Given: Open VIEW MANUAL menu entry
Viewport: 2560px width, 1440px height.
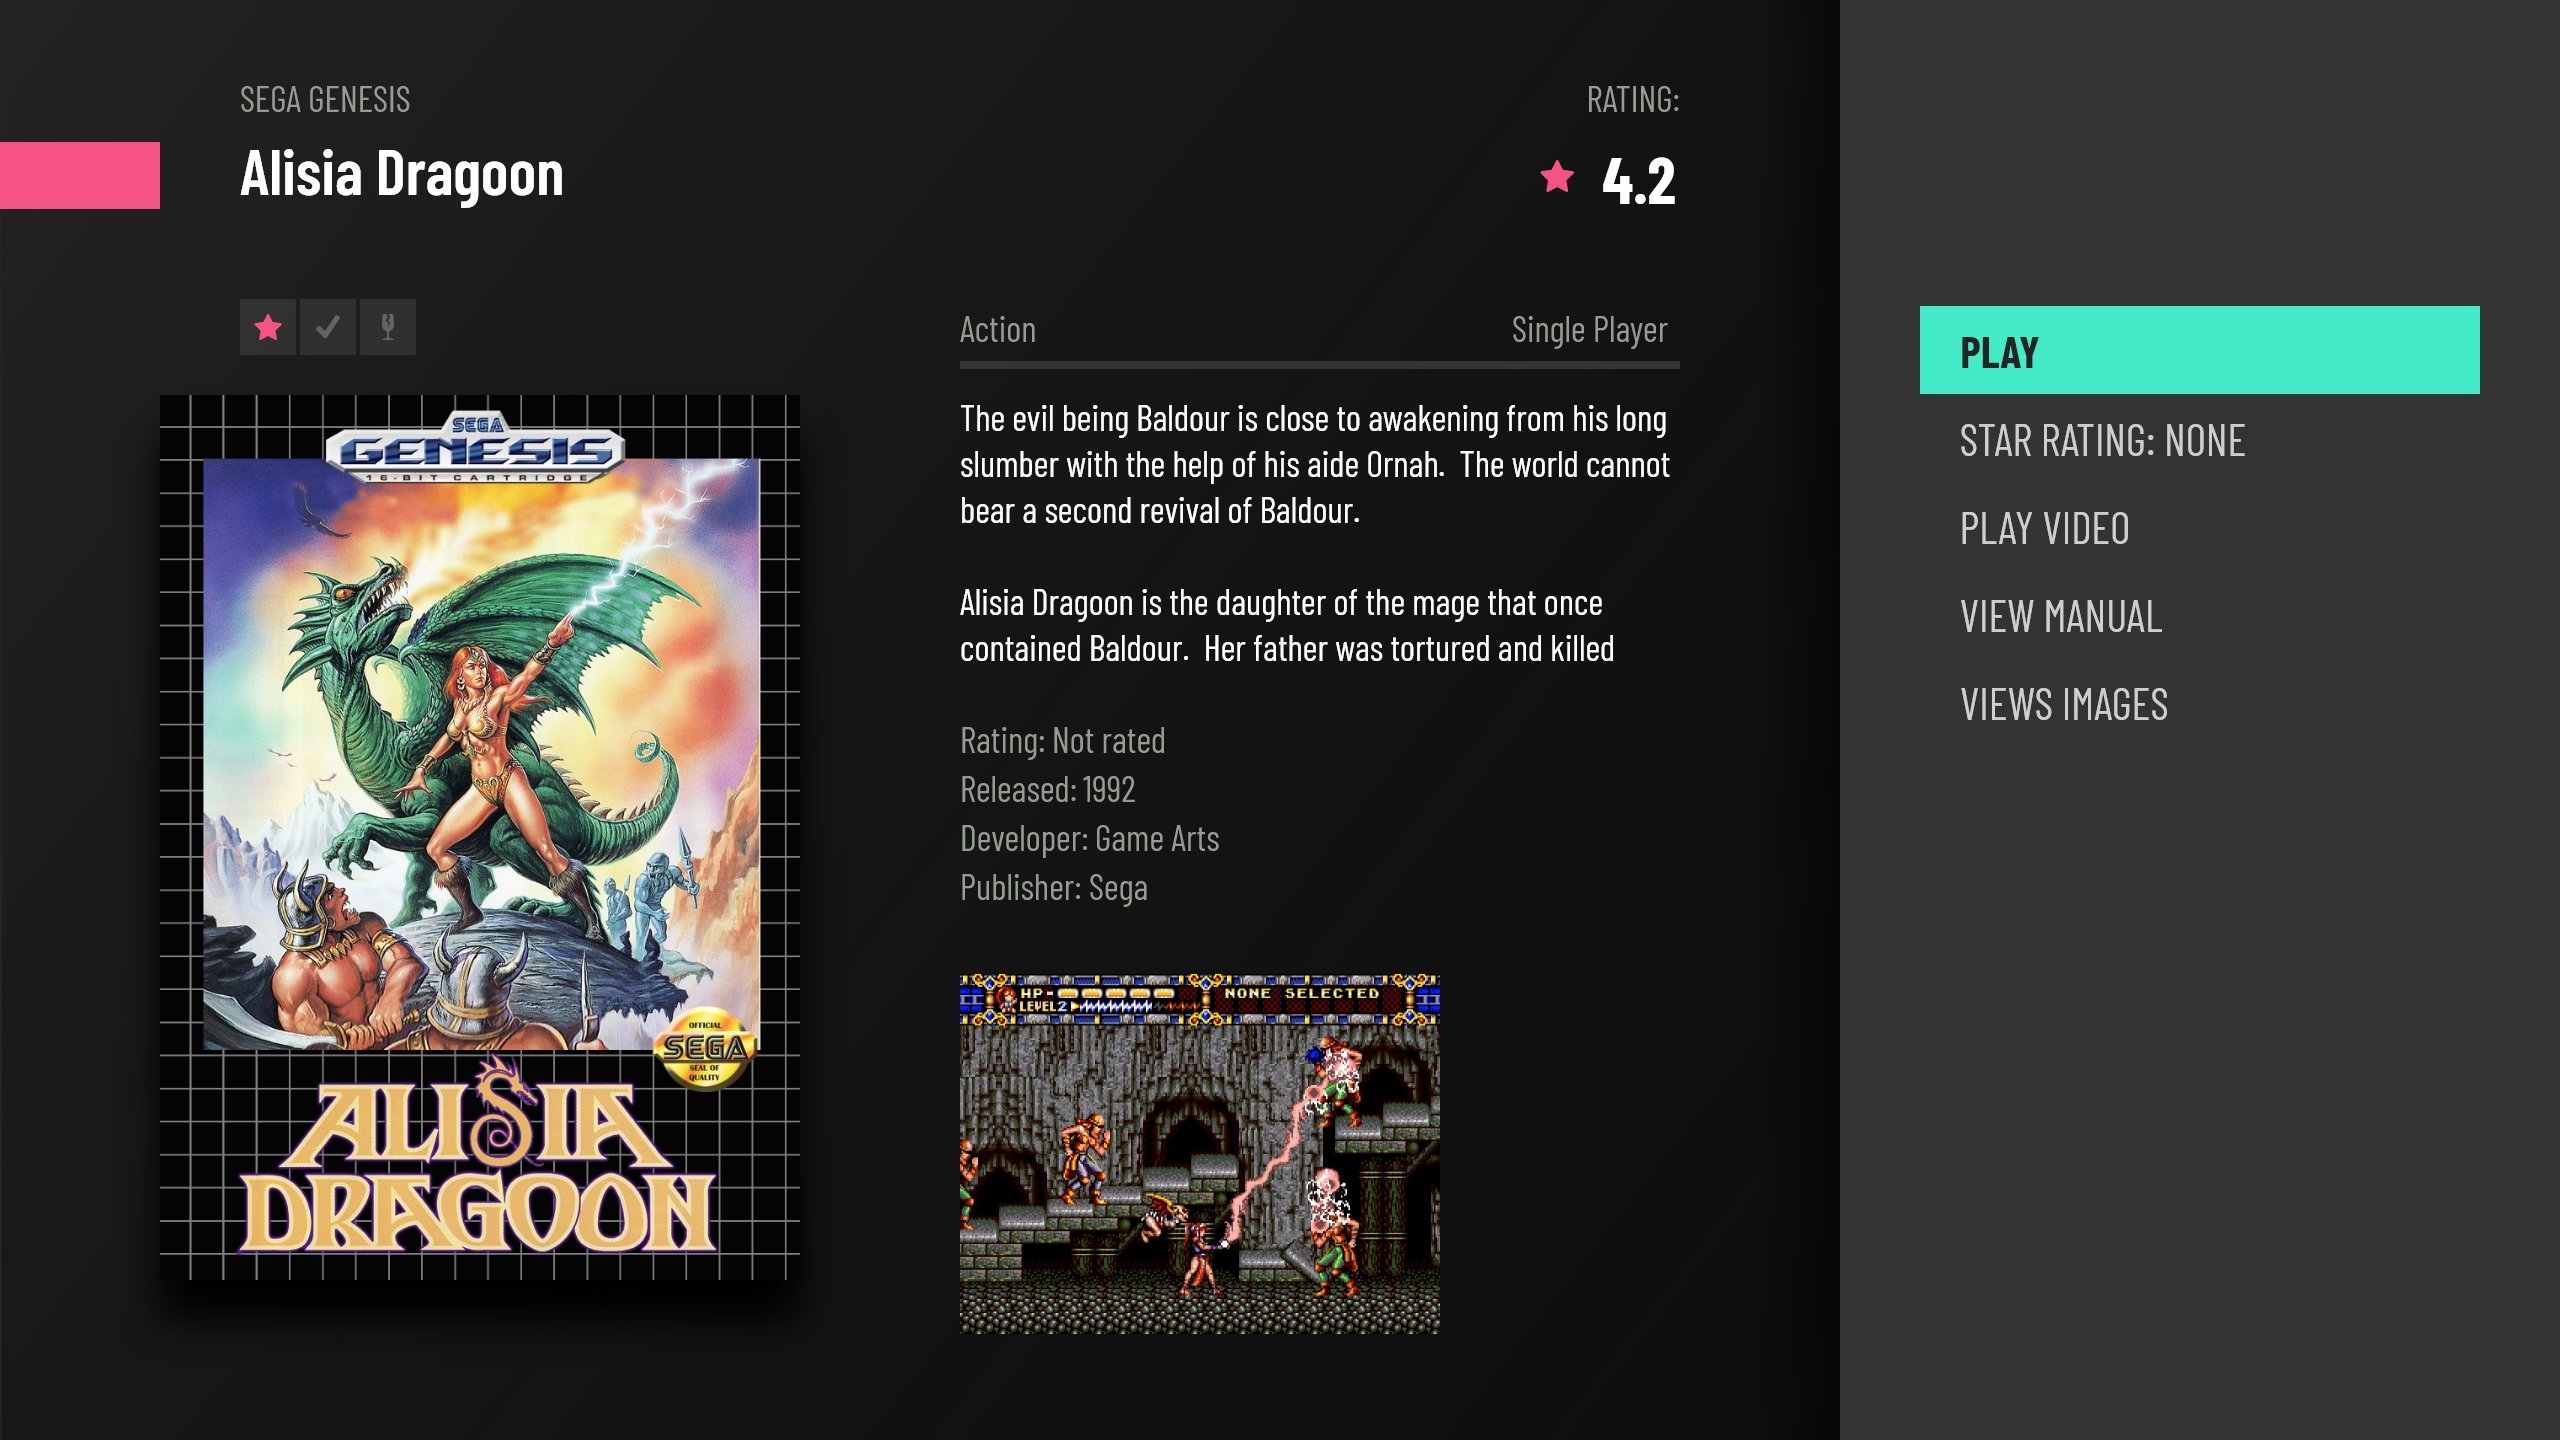Looking at the screenshot, I should (2200, 616).
